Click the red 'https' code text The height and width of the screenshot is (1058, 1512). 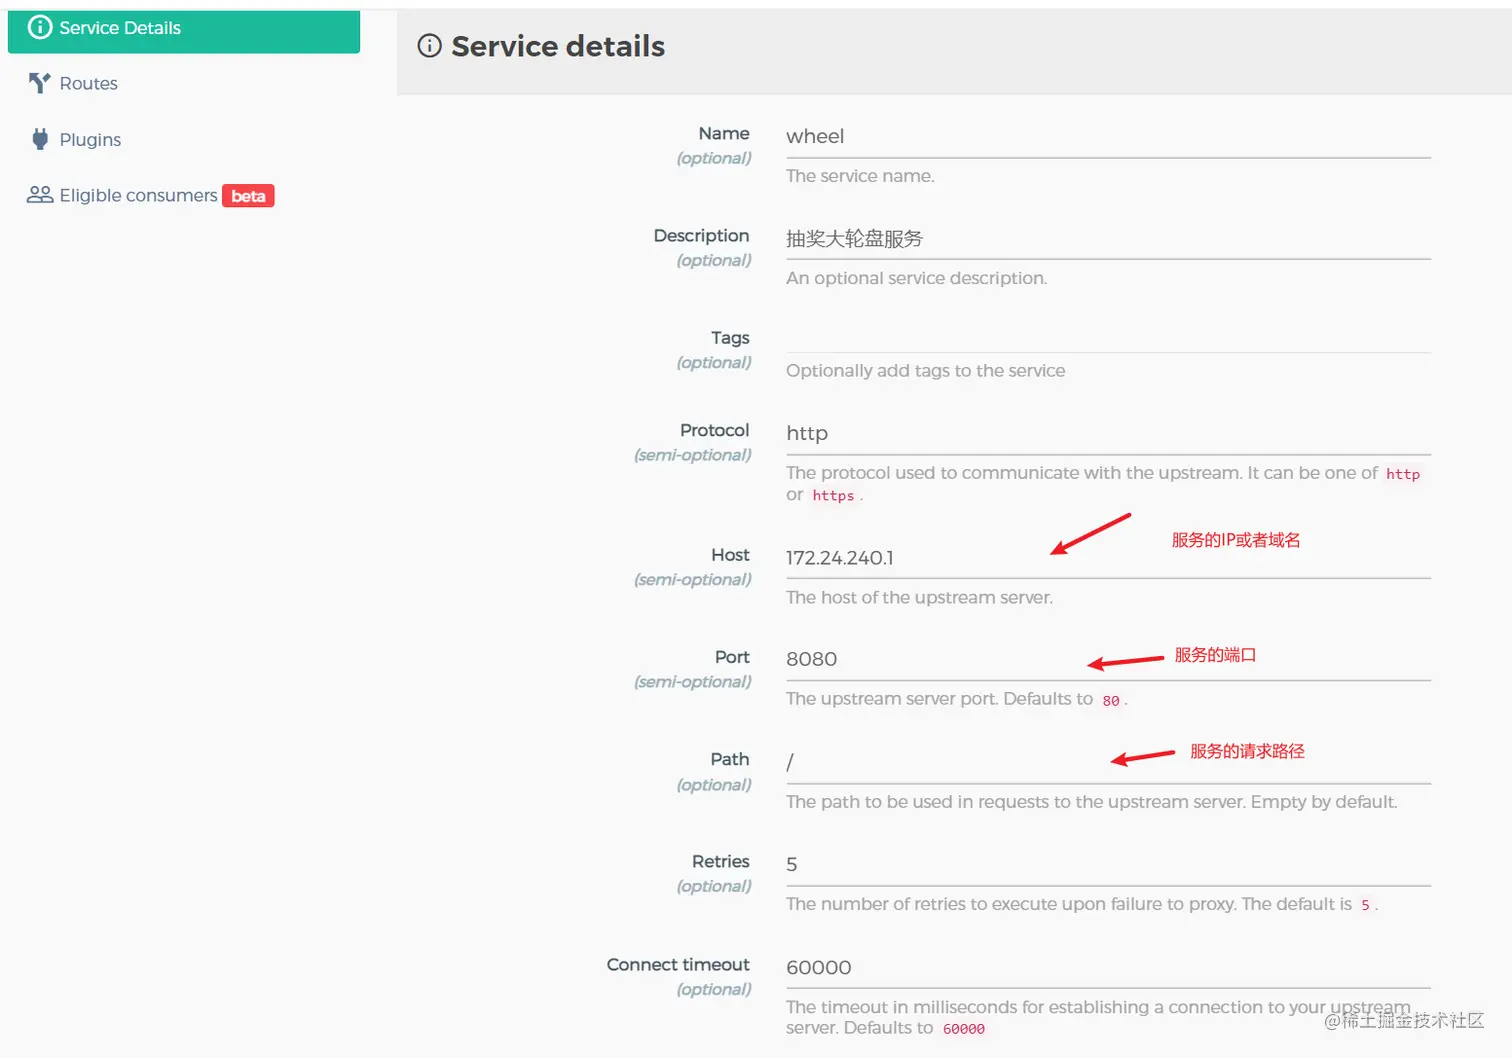(x=833, y=495)
